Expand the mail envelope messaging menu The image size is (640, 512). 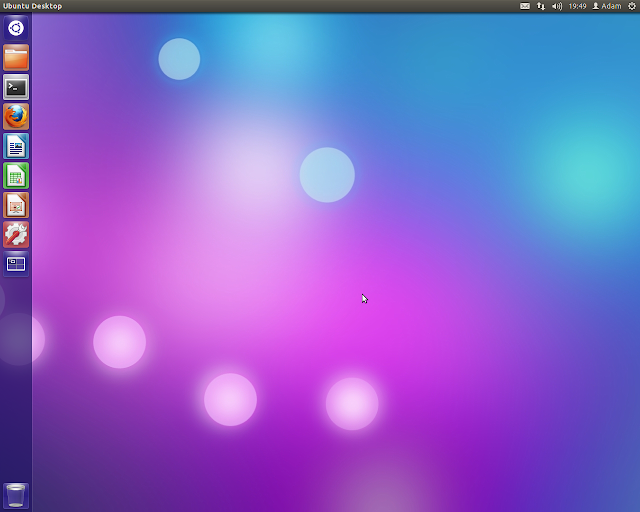coord(525,6)
